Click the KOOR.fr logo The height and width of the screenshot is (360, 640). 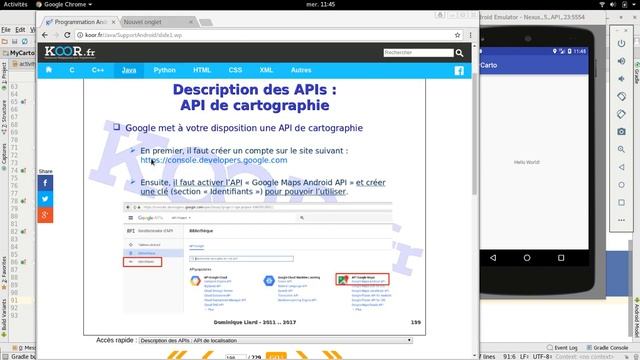click(70, 52)
